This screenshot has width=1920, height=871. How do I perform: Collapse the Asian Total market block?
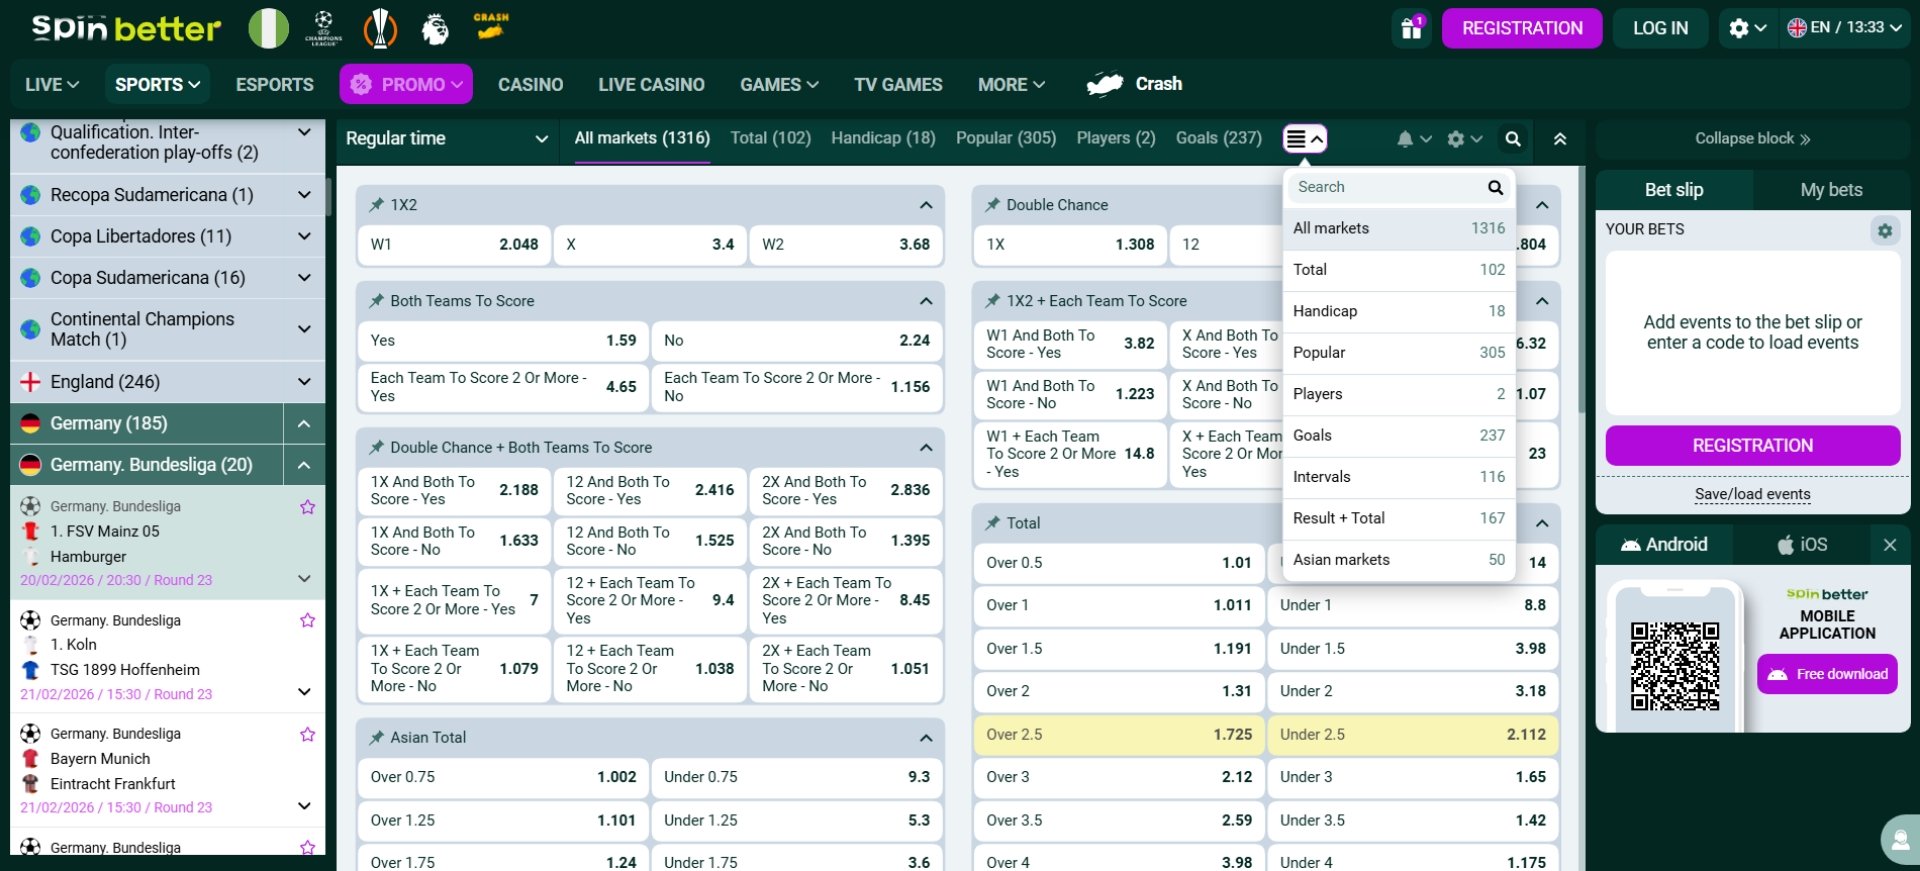(x=926, y=738)
